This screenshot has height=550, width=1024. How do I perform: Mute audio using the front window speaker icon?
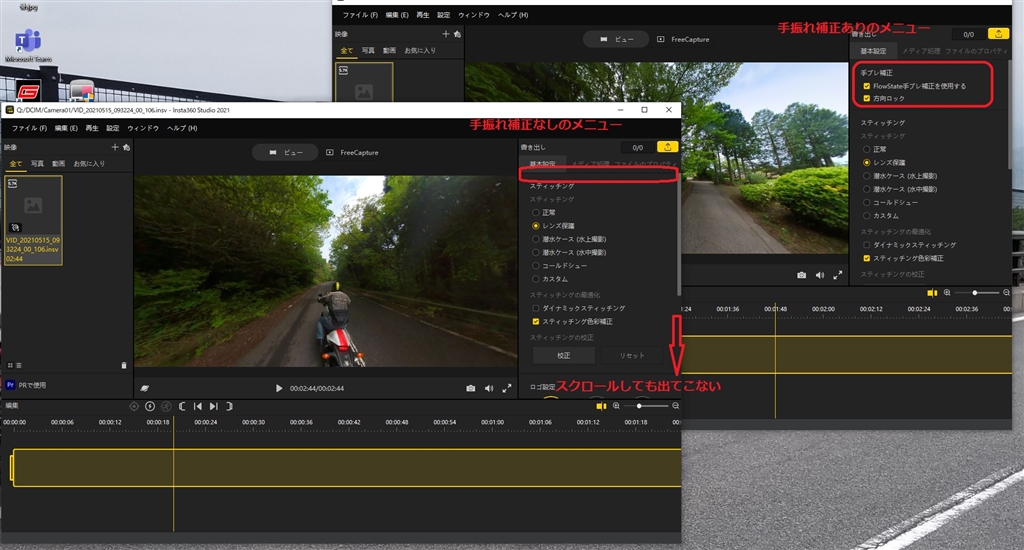pos(489,388)
